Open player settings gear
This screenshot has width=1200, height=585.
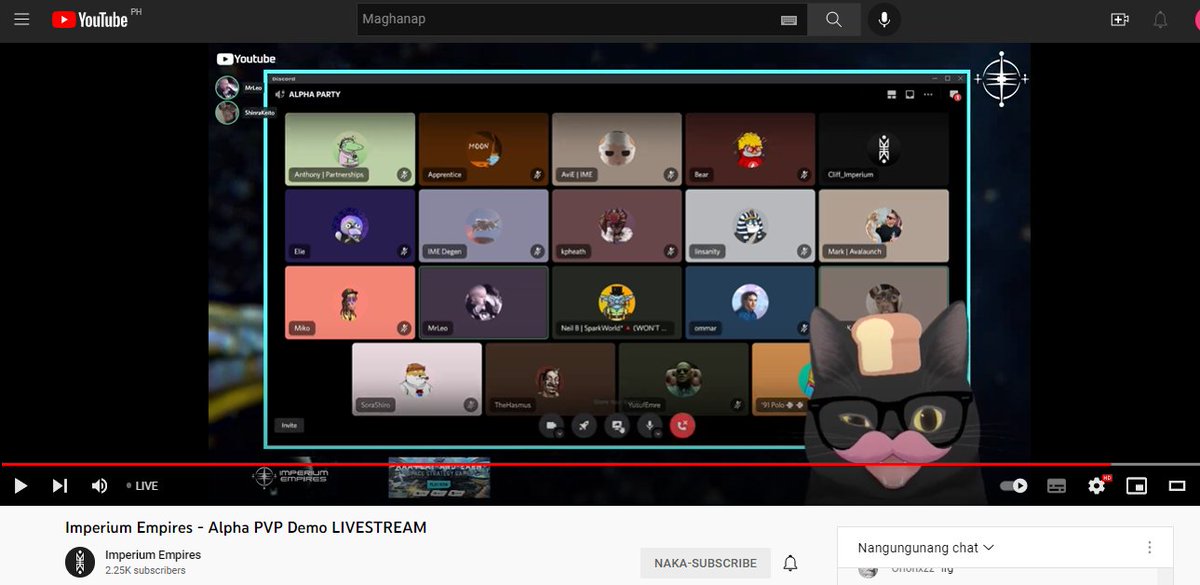point(1097,486)
